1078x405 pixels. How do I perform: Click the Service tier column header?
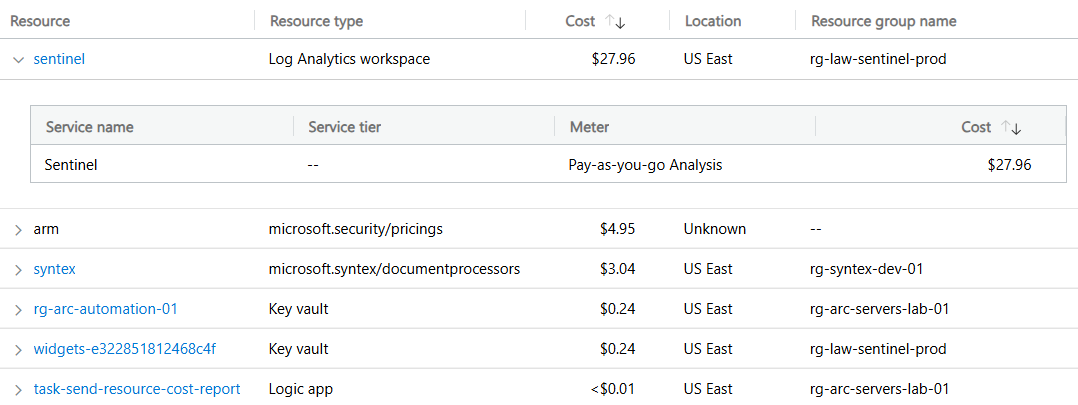(344, 127)
